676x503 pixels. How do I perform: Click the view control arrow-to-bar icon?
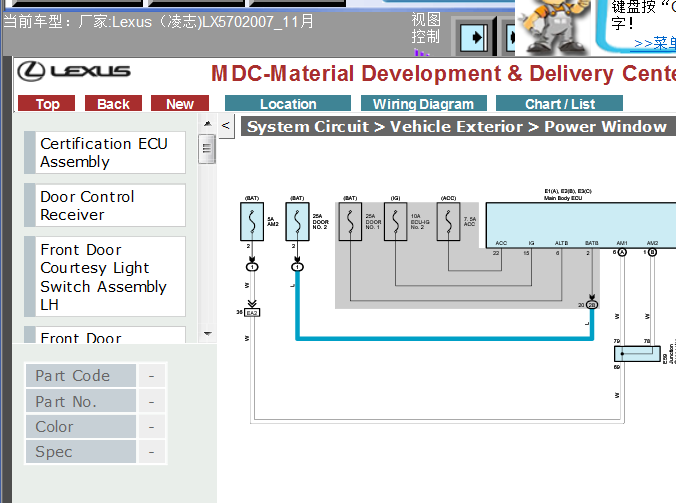[x=474, y=38]
